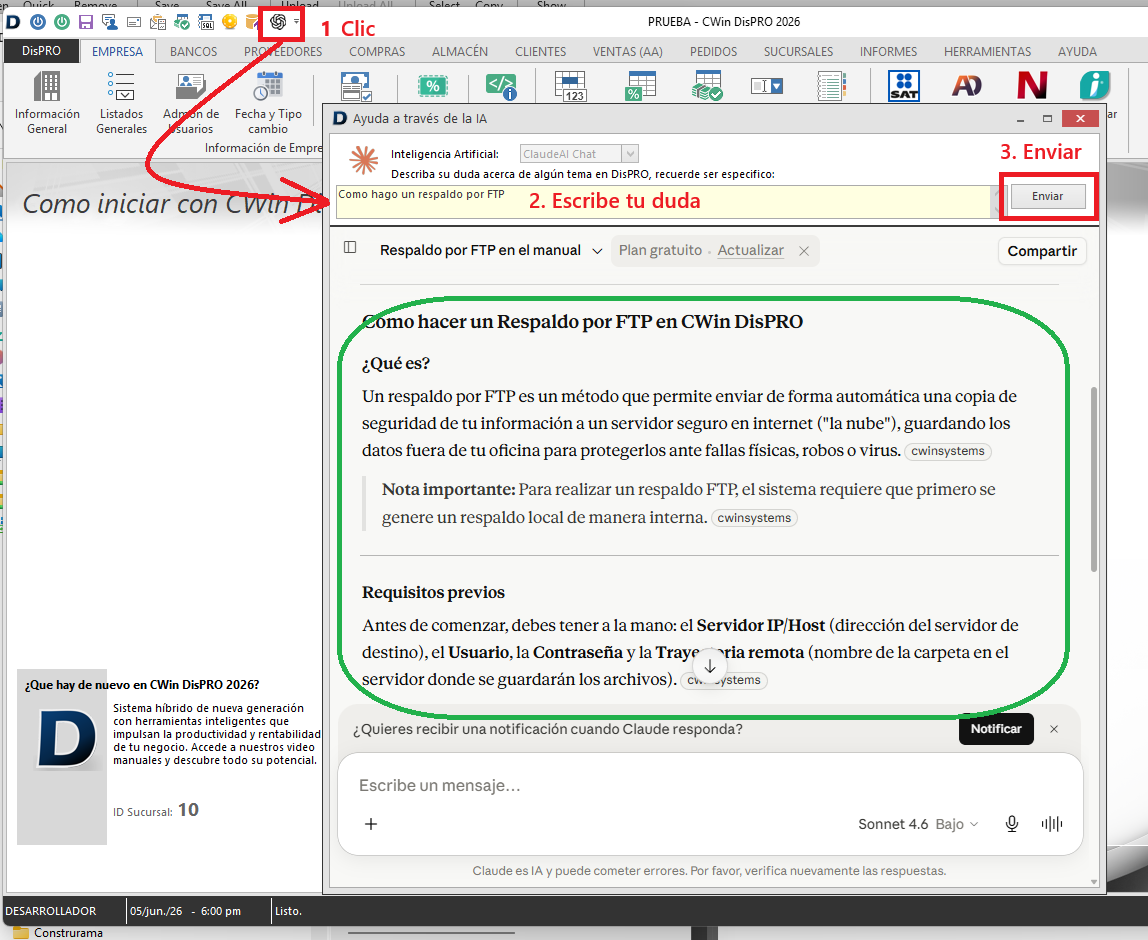Open the AI assistant icon in quick toolbar
This screenshot has width=1148, height=940.
[277, 22]
